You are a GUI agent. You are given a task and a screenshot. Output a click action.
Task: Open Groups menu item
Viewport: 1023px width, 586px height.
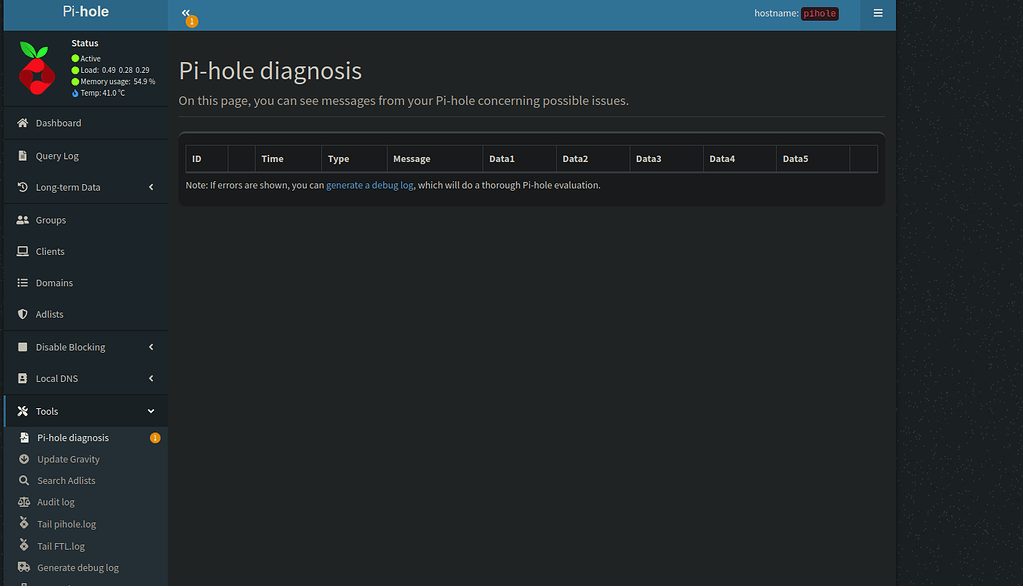tap(85, 220)
